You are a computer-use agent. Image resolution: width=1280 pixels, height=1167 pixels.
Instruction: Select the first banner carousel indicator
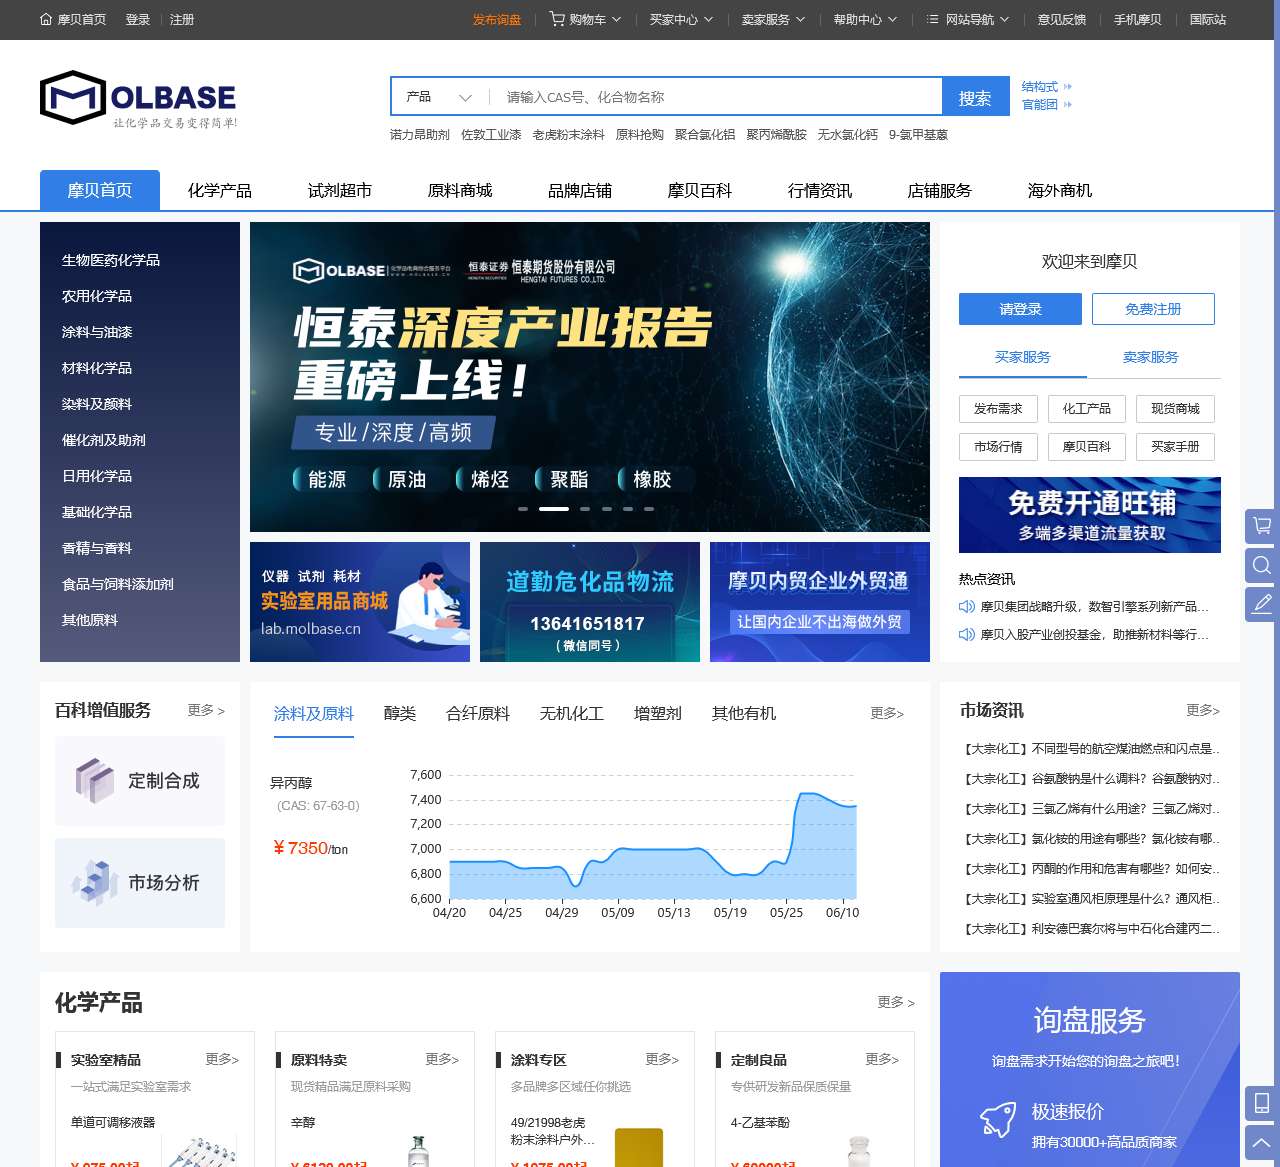(523, 509)
